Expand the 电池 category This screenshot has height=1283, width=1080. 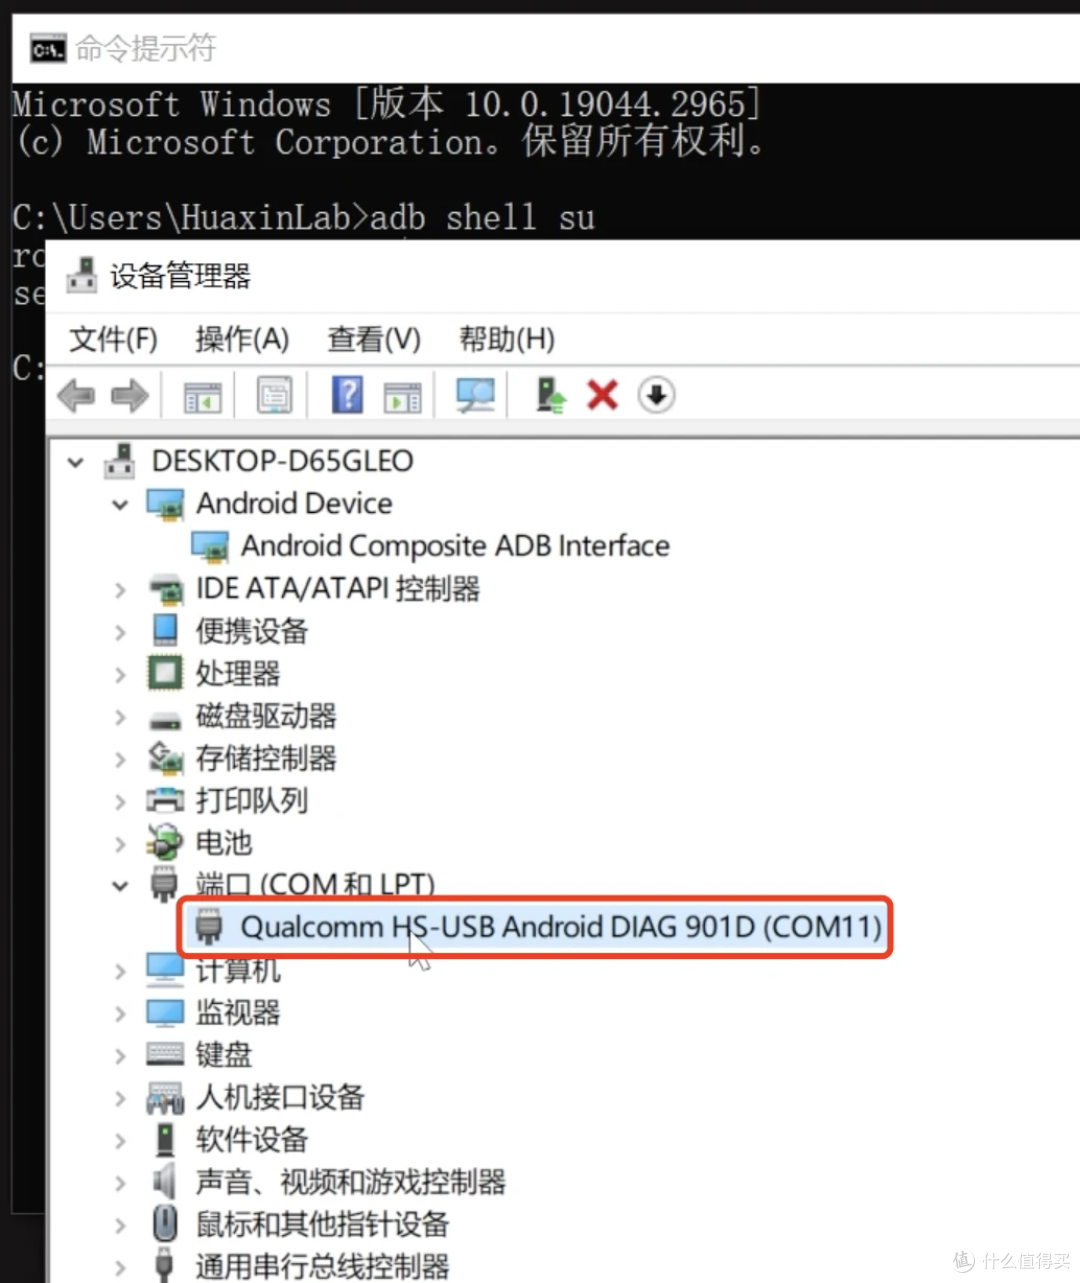tap(120, 845)
